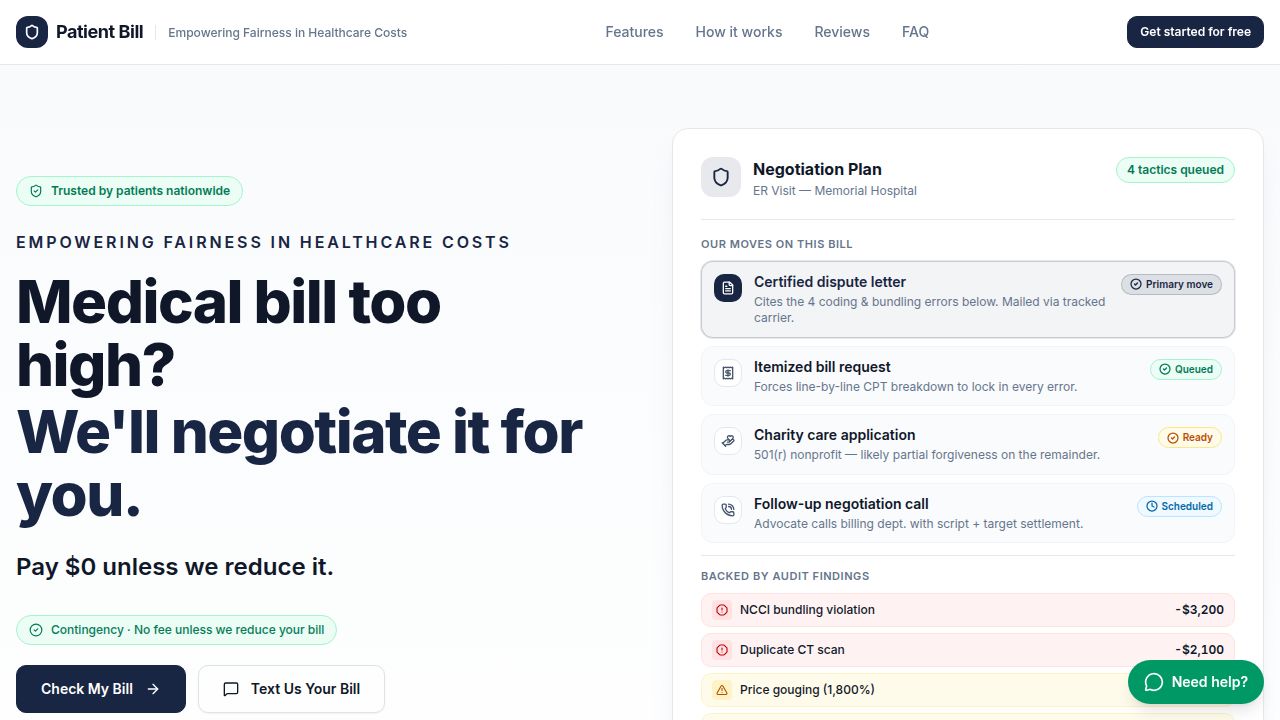Click the Follow-up negotiation call phone icon
The height and width of the screenshot is (720, 1280).
tap(728, 510)
